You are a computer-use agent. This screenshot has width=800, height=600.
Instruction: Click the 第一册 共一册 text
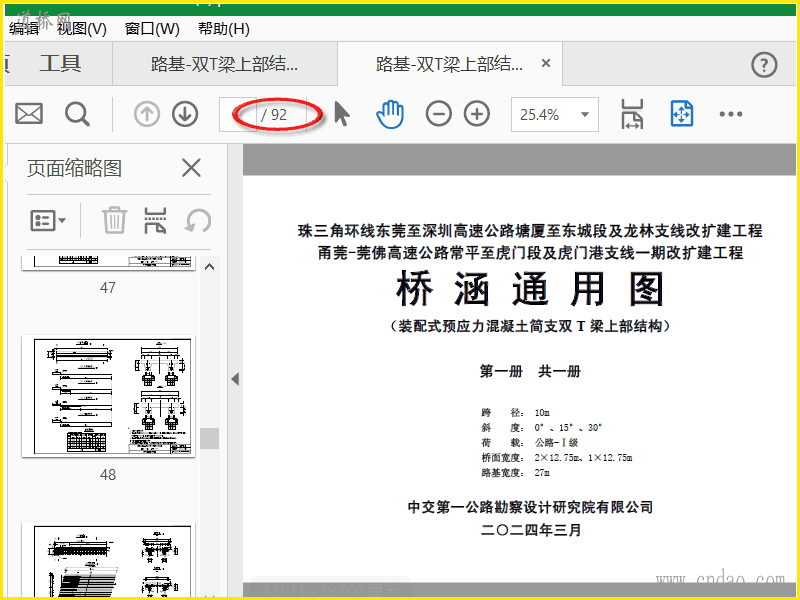tap(530, 371)
